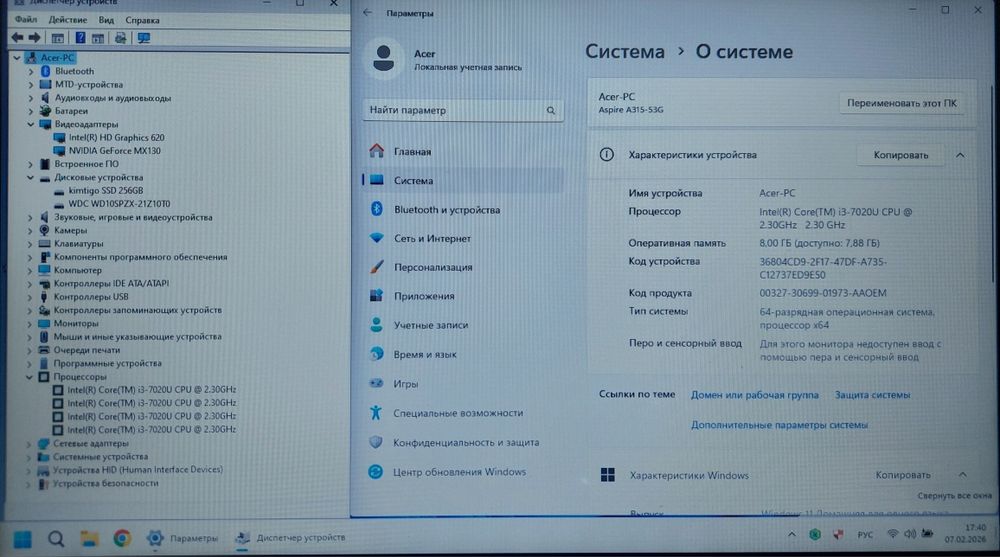Expand the Контроллеры USB node
Image resolution: width=1000 pixels, height=557 pixels.
click(30, 297)
